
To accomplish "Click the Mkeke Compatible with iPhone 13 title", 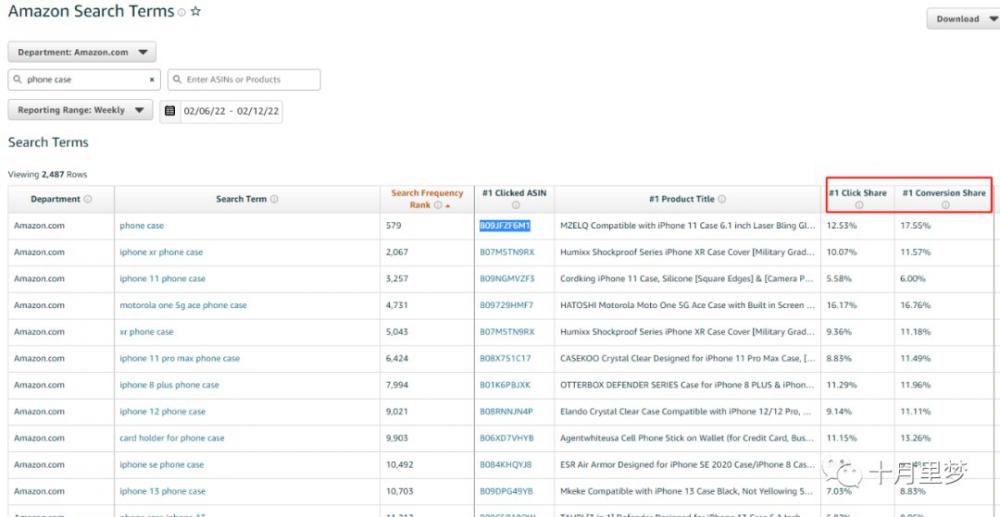I will (688, 492).
